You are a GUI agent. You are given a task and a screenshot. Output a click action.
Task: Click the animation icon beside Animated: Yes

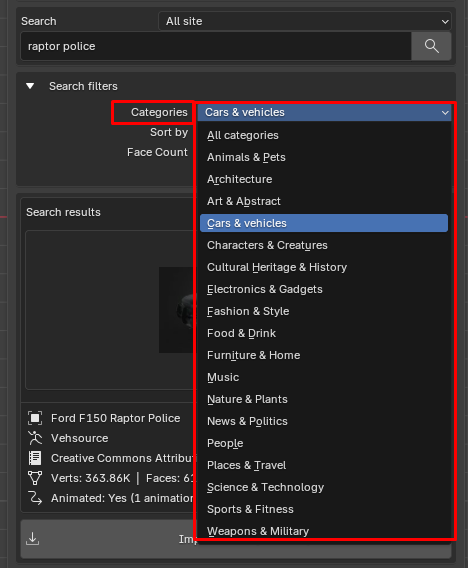click(35, 498)
